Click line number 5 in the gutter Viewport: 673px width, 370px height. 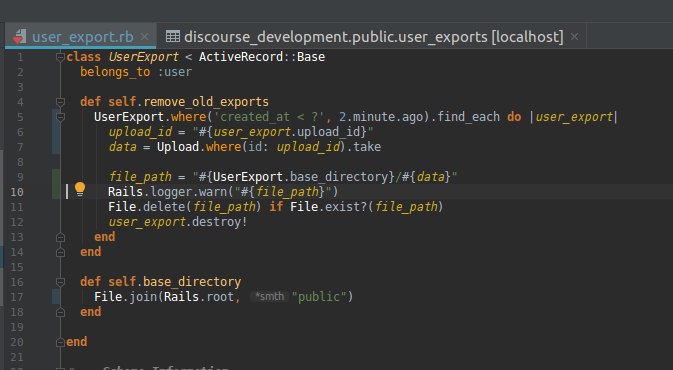pyautogui.click(x=20, y=117)
